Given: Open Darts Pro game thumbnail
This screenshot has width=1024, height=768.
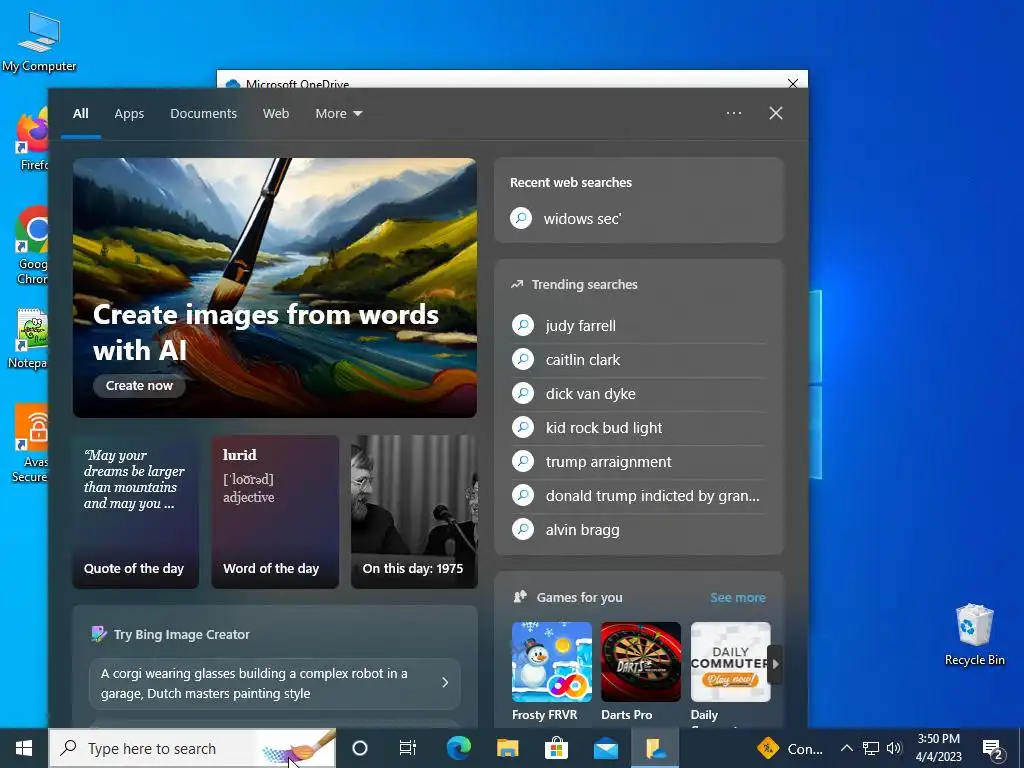Looking at the screenshot, I should click(641, 662).
